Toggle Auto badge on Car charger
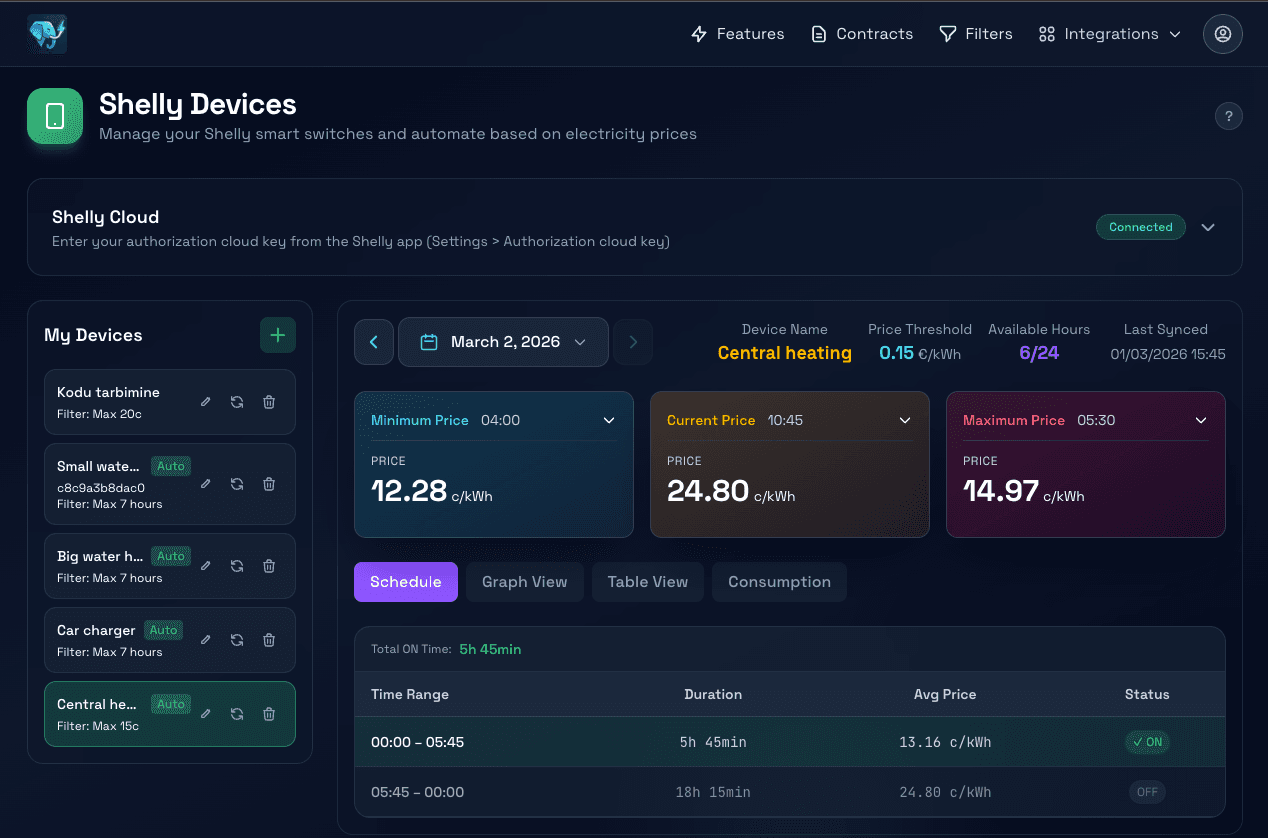 [x=163, y=630]
